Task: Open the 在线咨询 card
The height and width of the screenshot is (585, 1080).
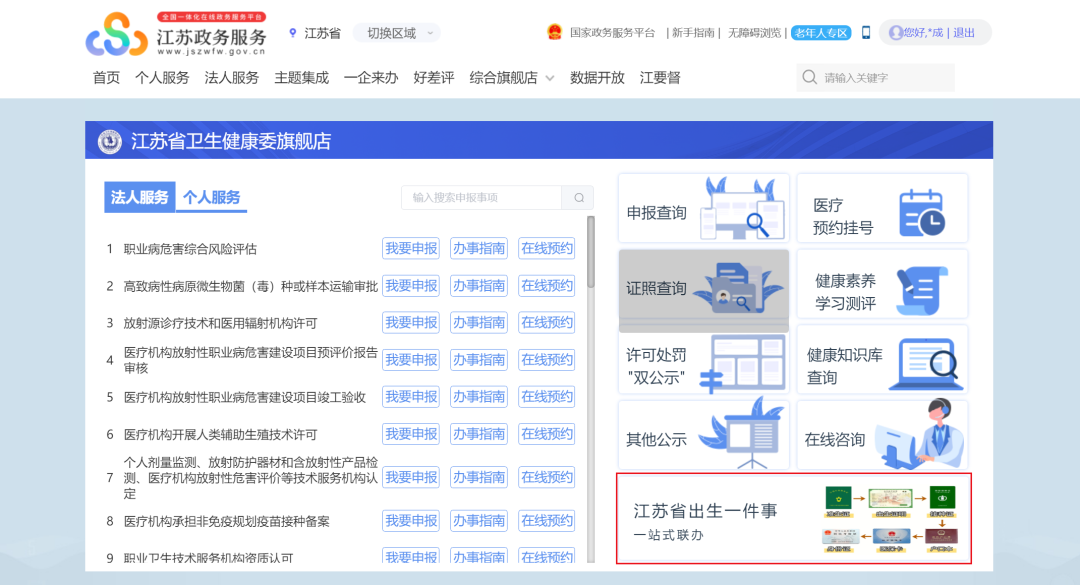Action: click(x=882, y=435)
